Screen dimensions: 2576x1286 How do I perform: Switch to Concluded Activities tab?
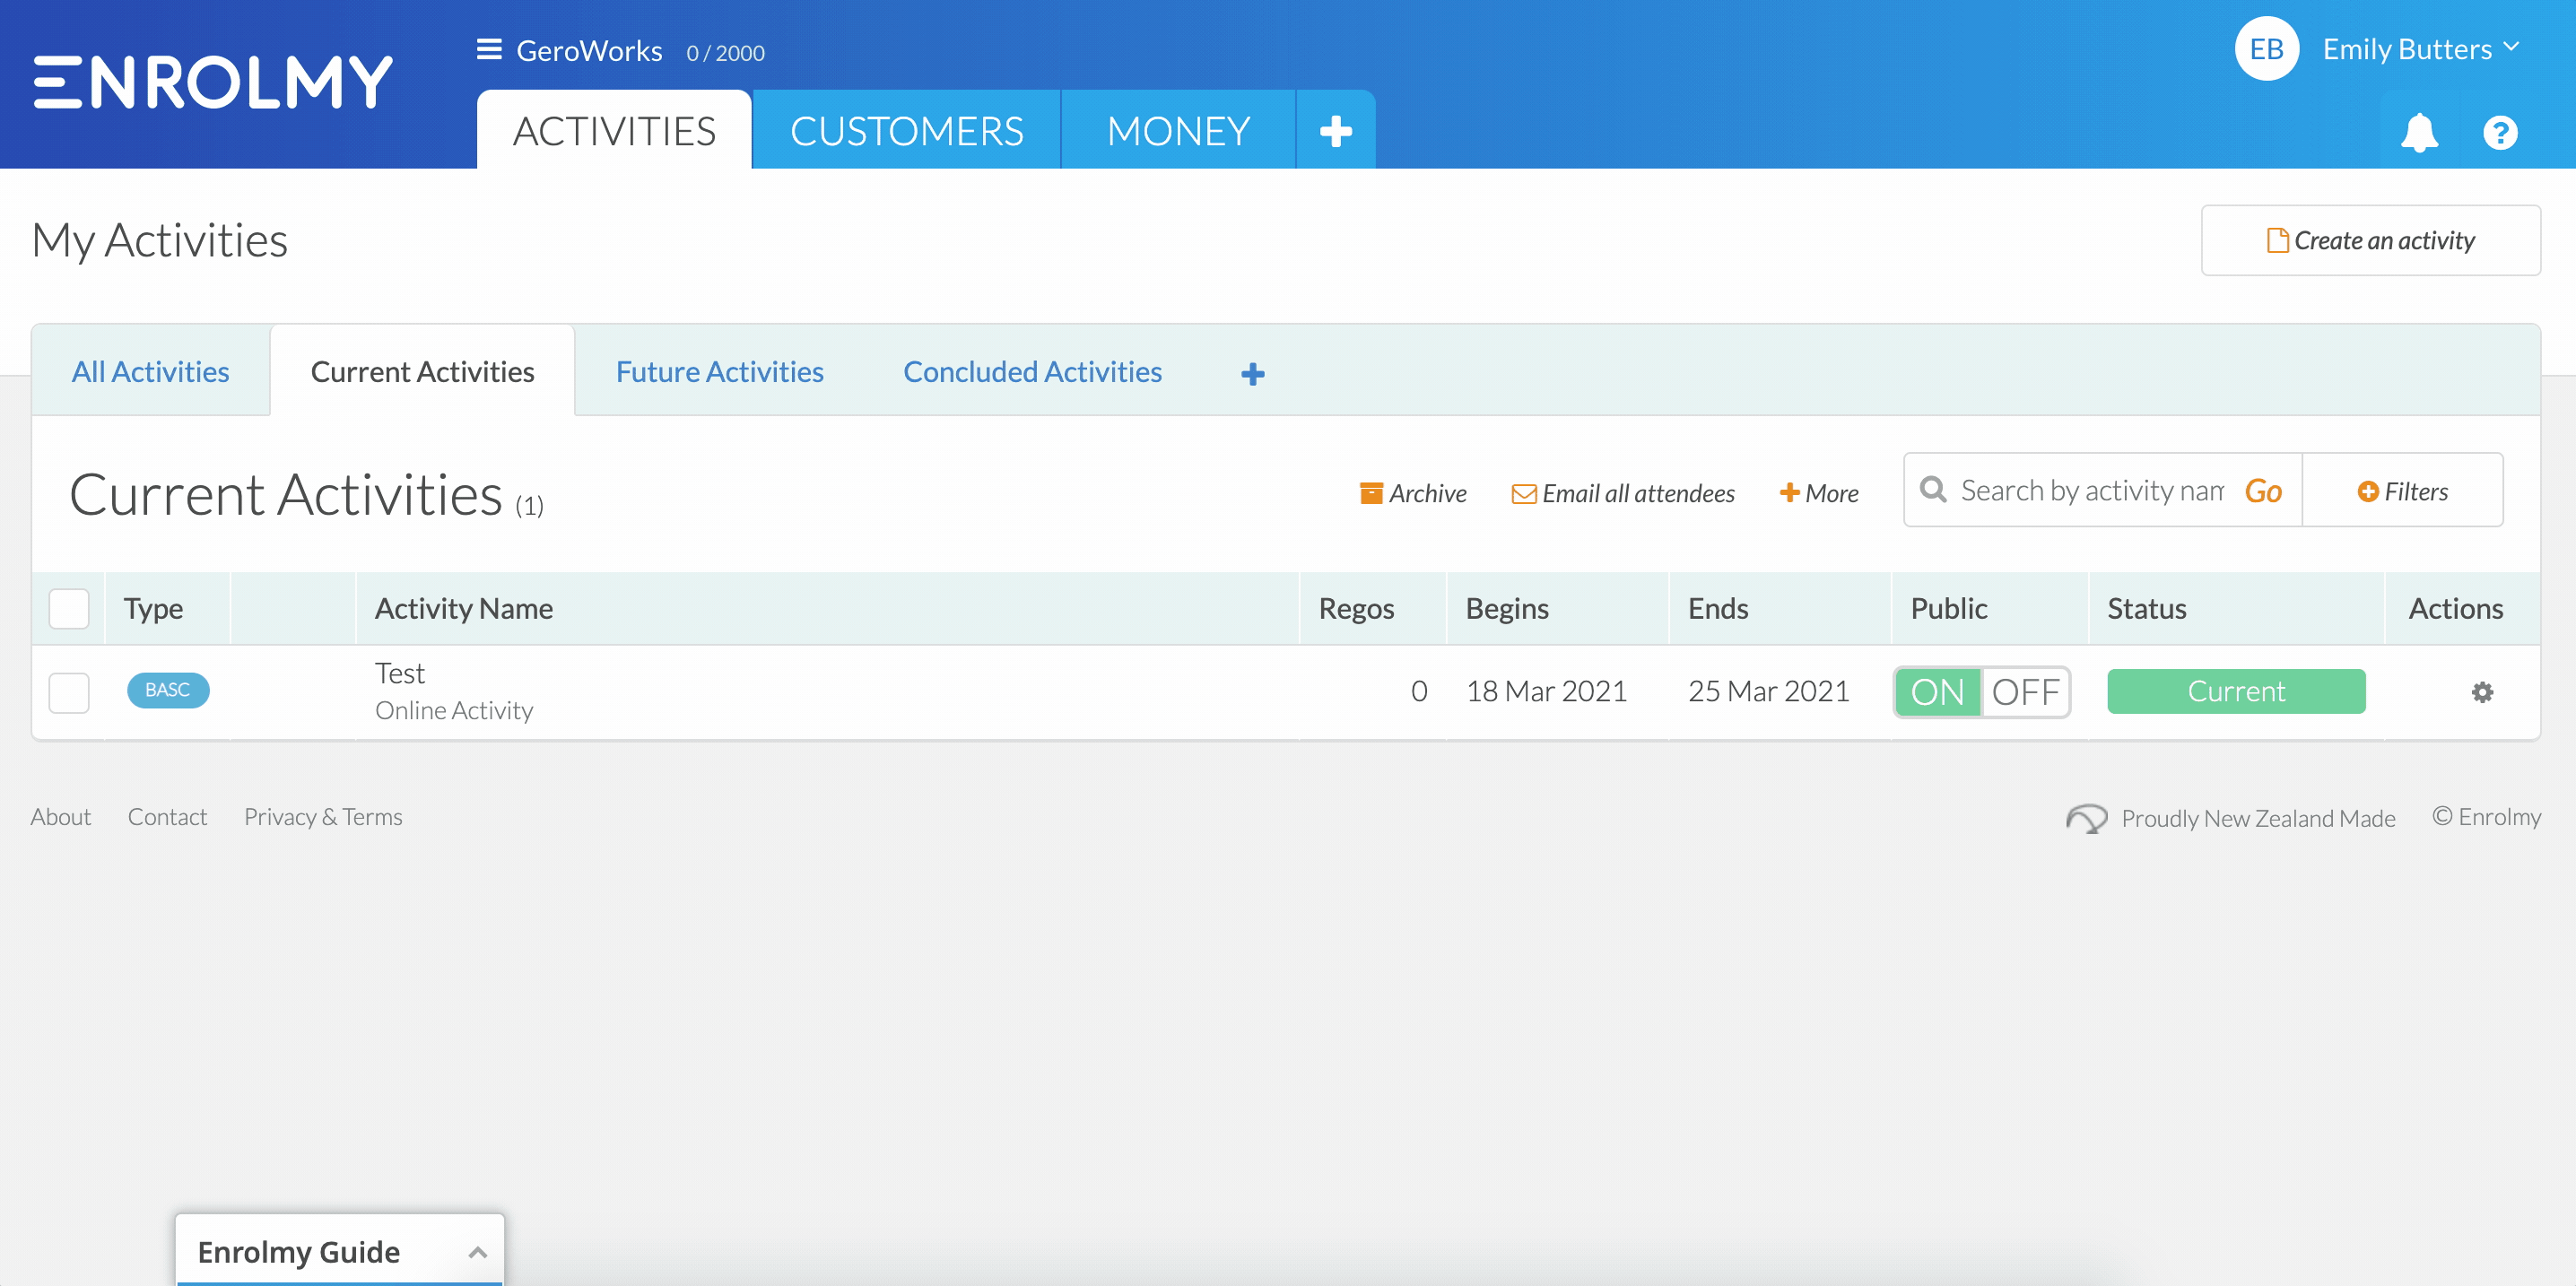tap(1032, 372)
